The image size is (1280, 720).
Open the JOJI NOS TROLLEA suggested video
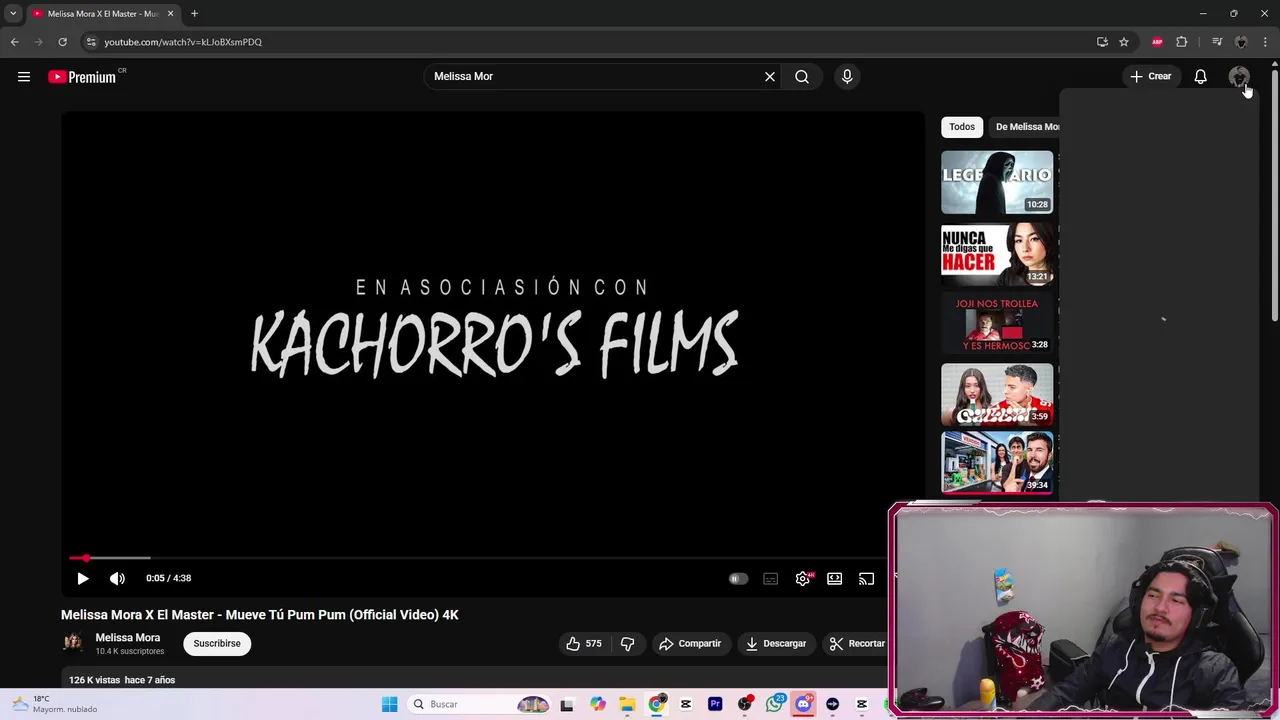(997, 324)
